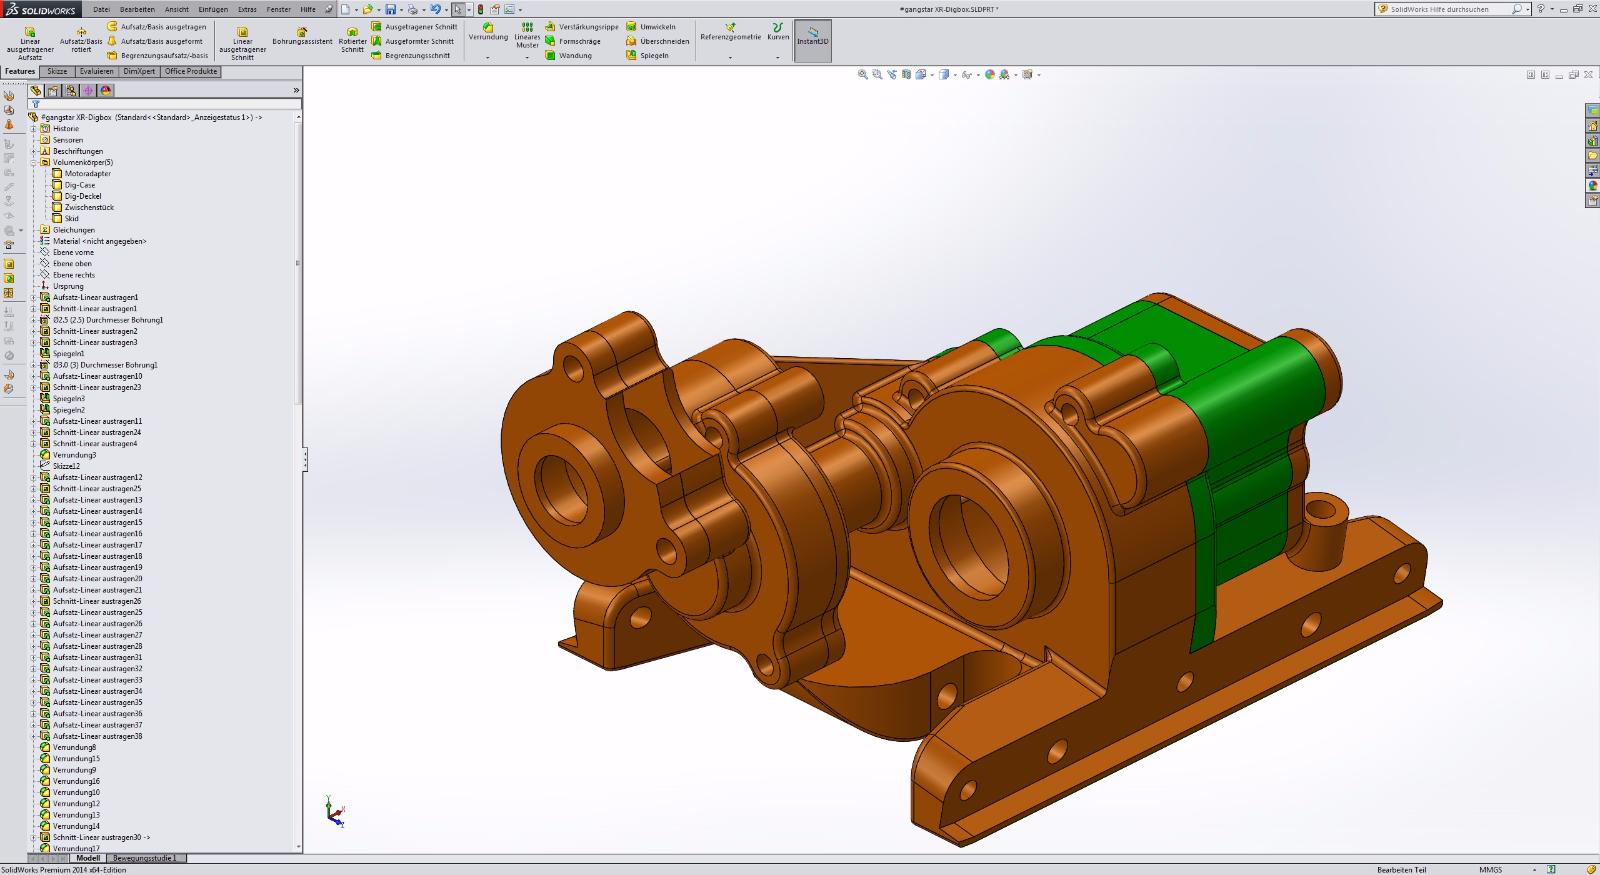Click the Save icon in toolbar
1600x875 pixels.
[391, 9]
